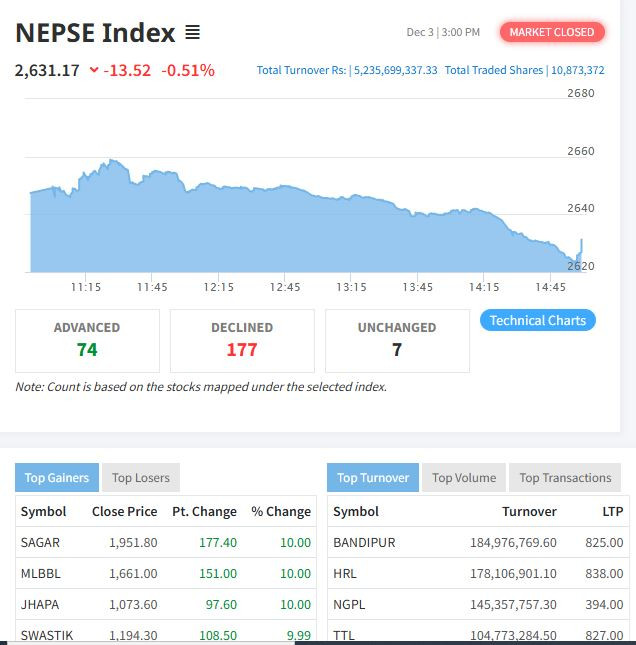Screen dimensions: 636x645
Task: Select the Top Turnover tab
Action: click(373, 477)
